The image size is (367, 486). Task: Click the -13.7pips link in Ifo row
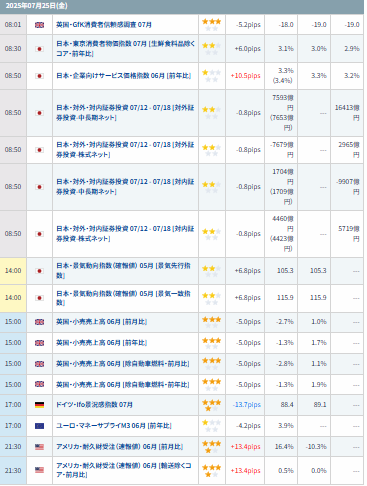[247, 405]
